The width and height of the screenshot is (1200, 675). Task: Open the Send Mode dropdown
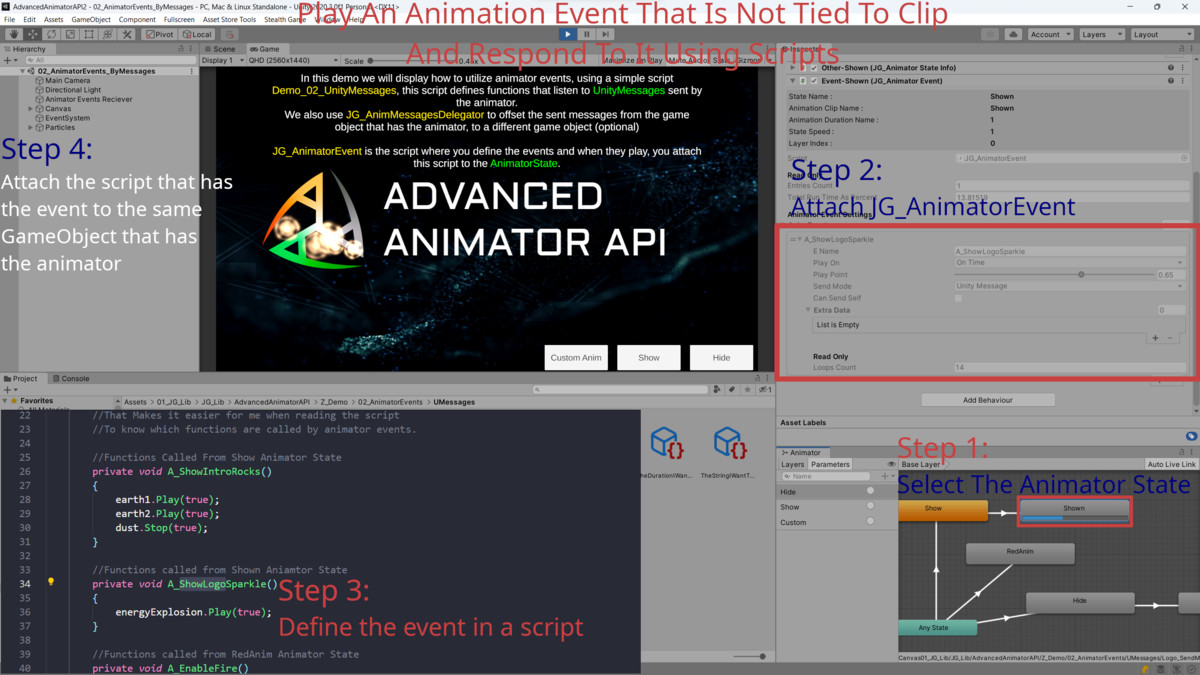(1070, 286)
